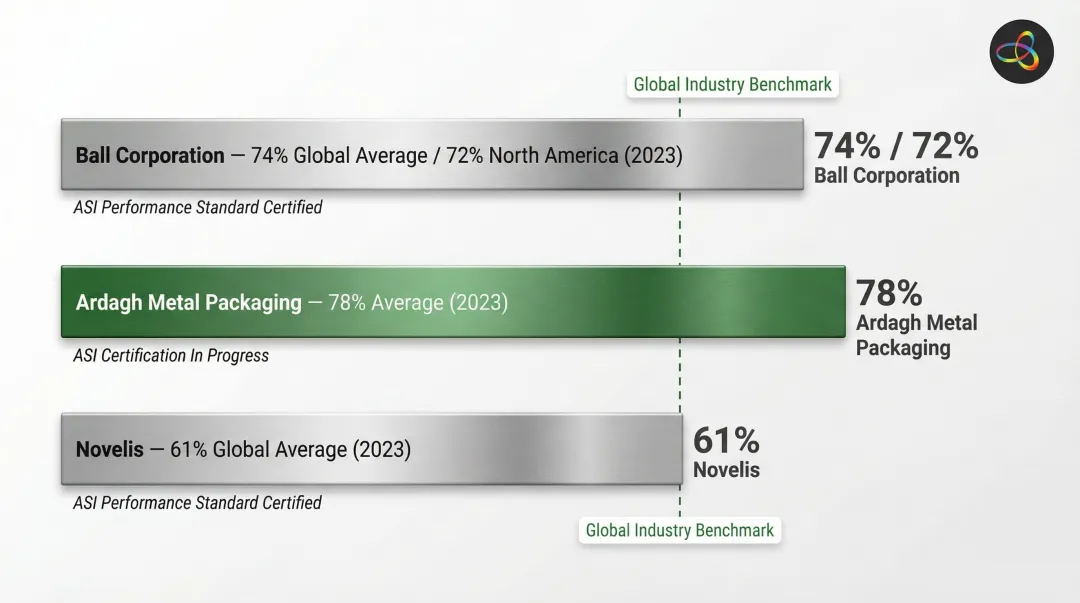
Task: Click the 'Novelis' label beside 61%
Action: (x=726, y=470)
